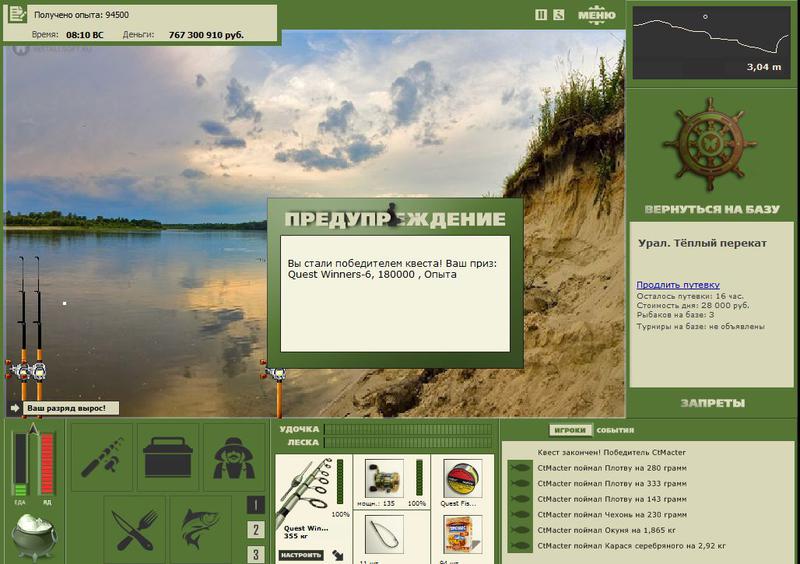Viewport: 800px width, 564px height.
Task: Click the fishing hook thumbnail
Action: (x=384, y=534)
